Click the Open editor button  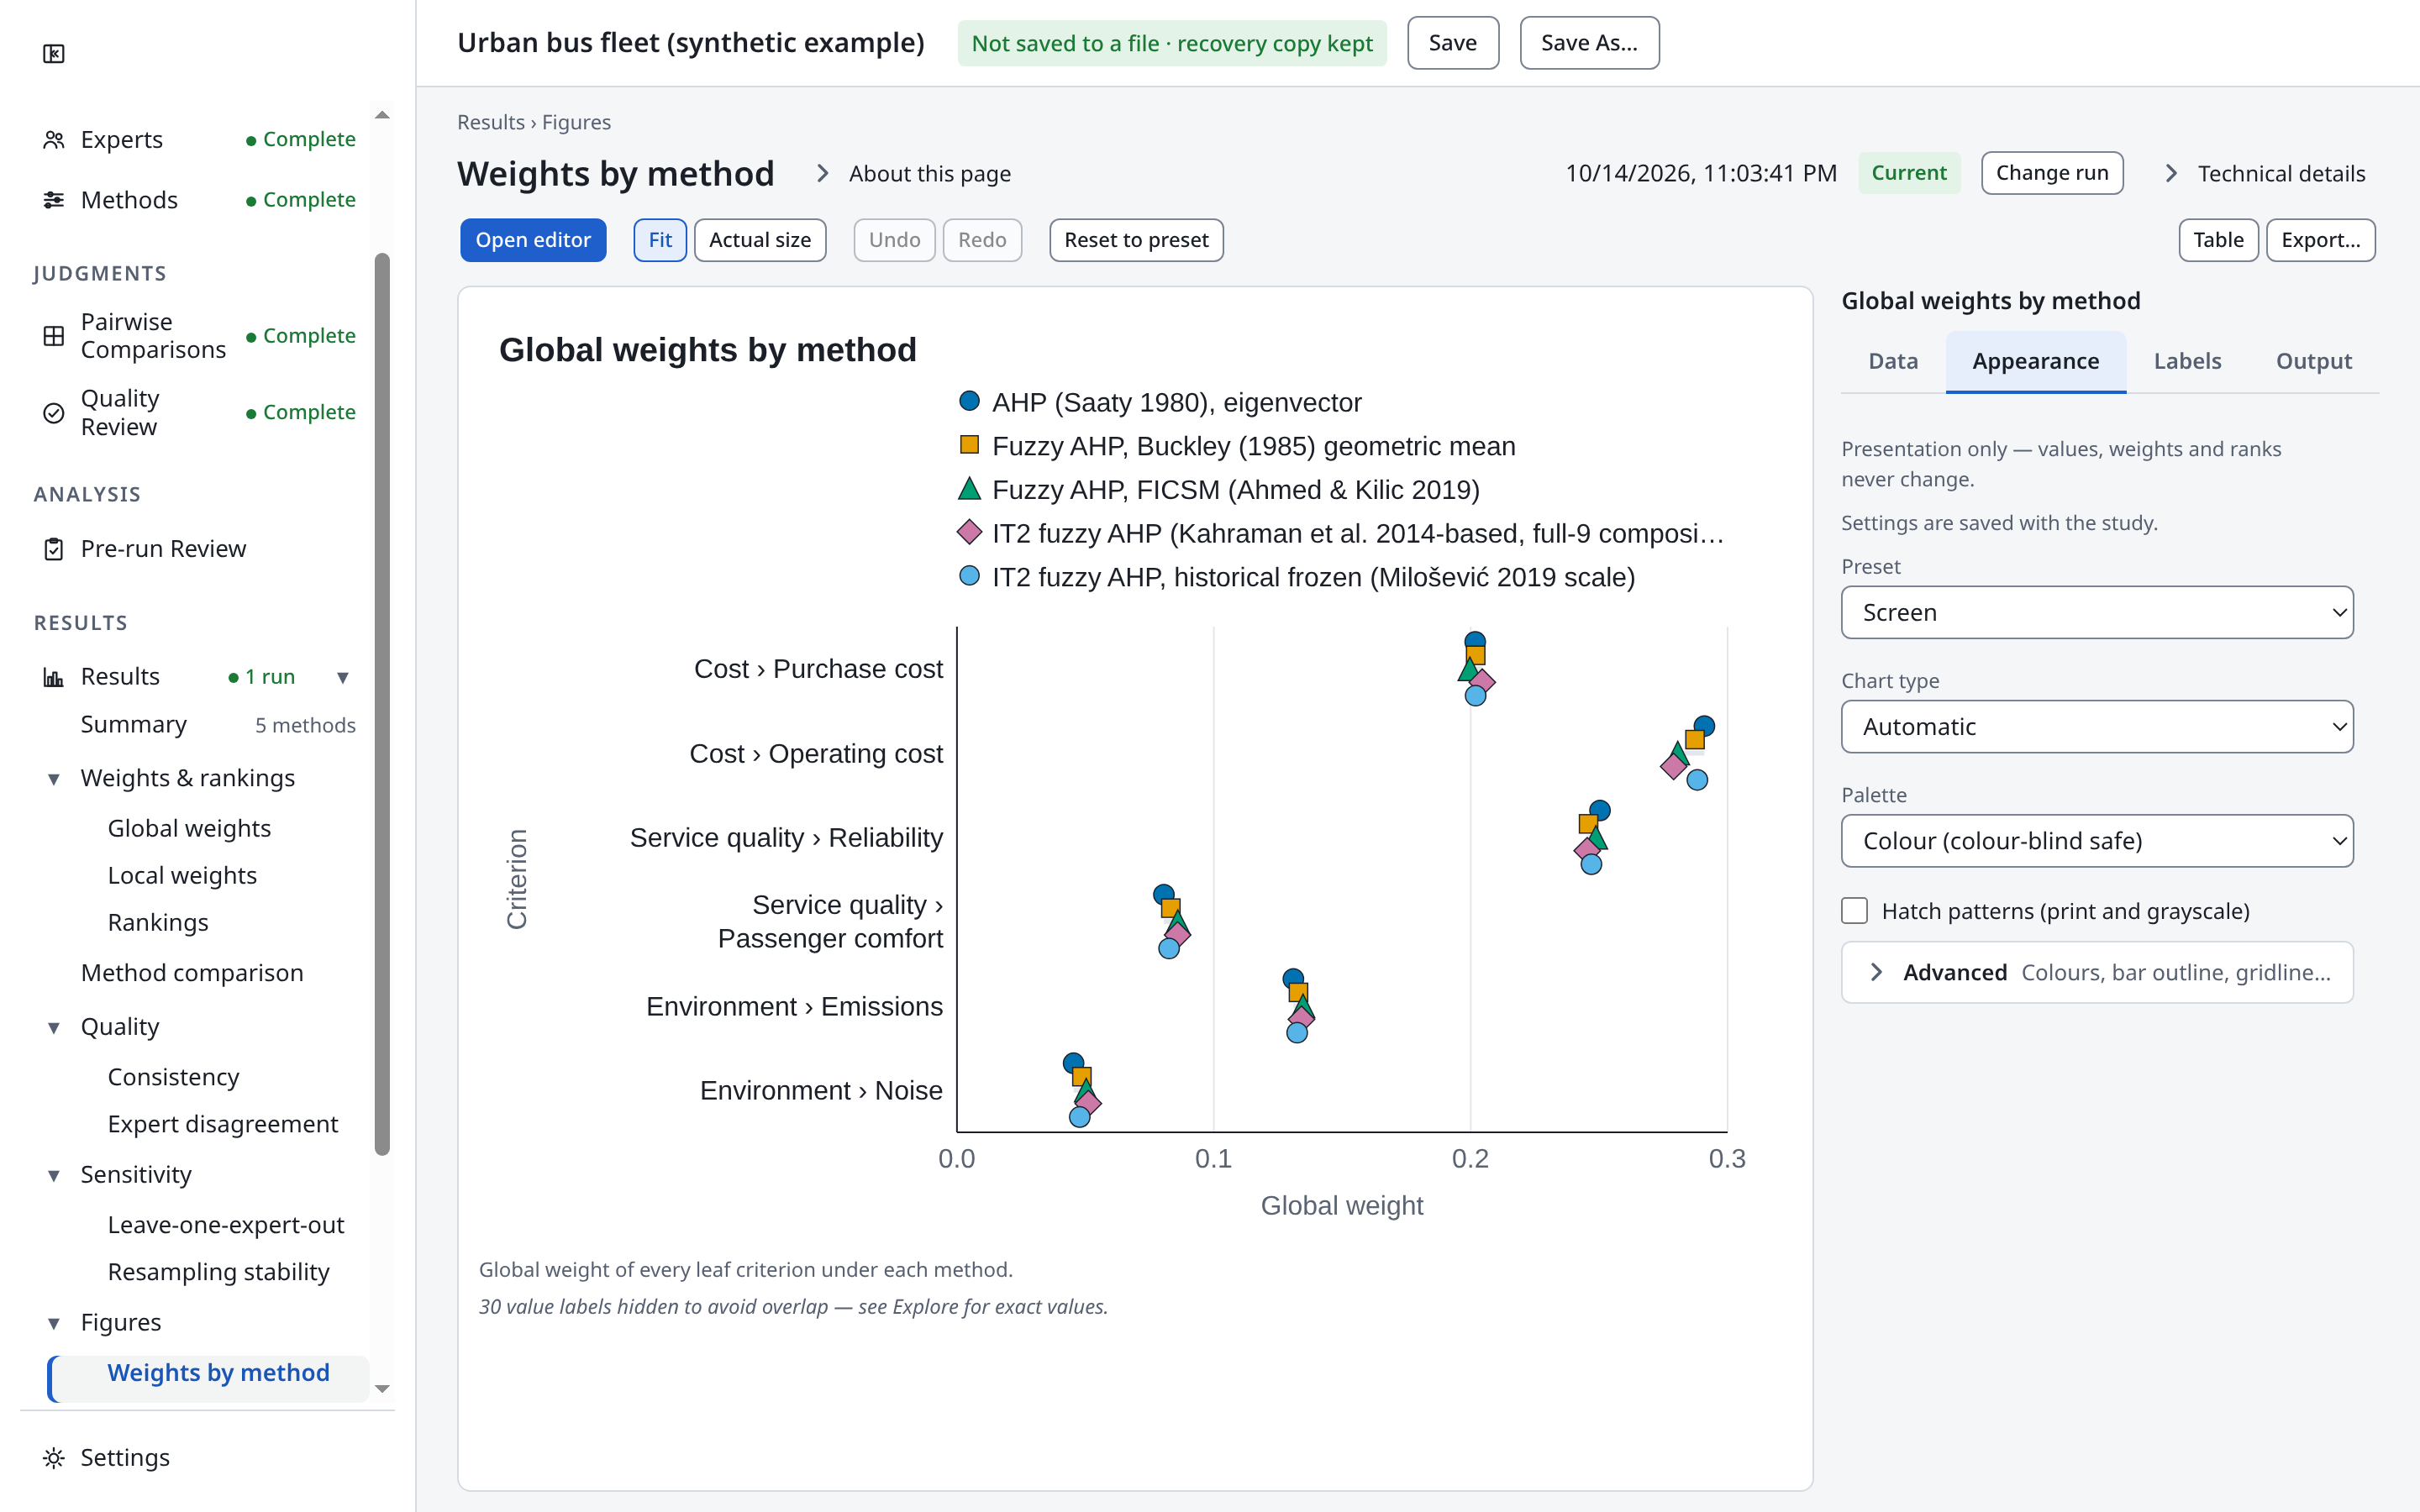(x=533, y=240)
